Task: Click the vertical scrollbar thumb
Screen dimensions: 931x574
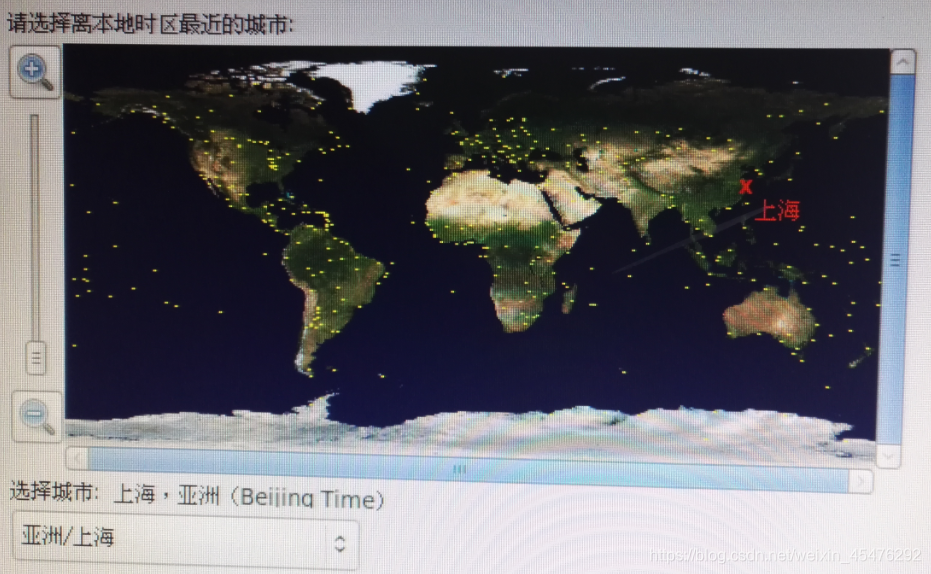Action: point(894,259)
